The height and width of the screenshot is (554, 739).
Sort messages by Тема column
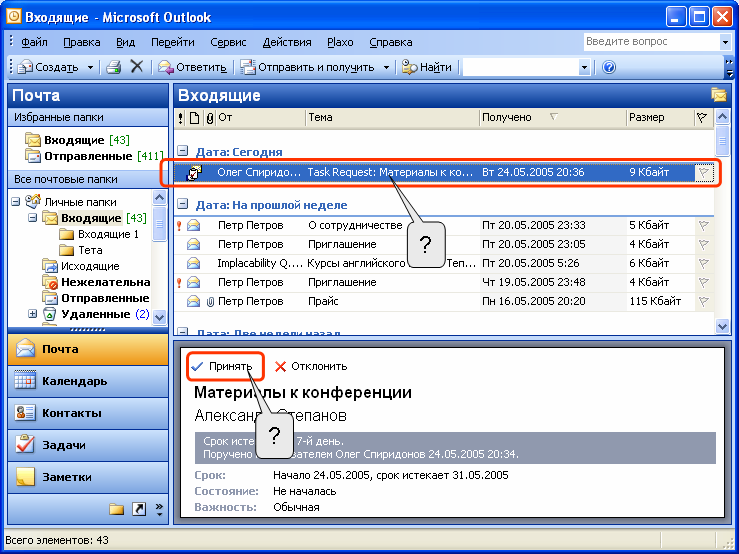(x=392, y=118)
